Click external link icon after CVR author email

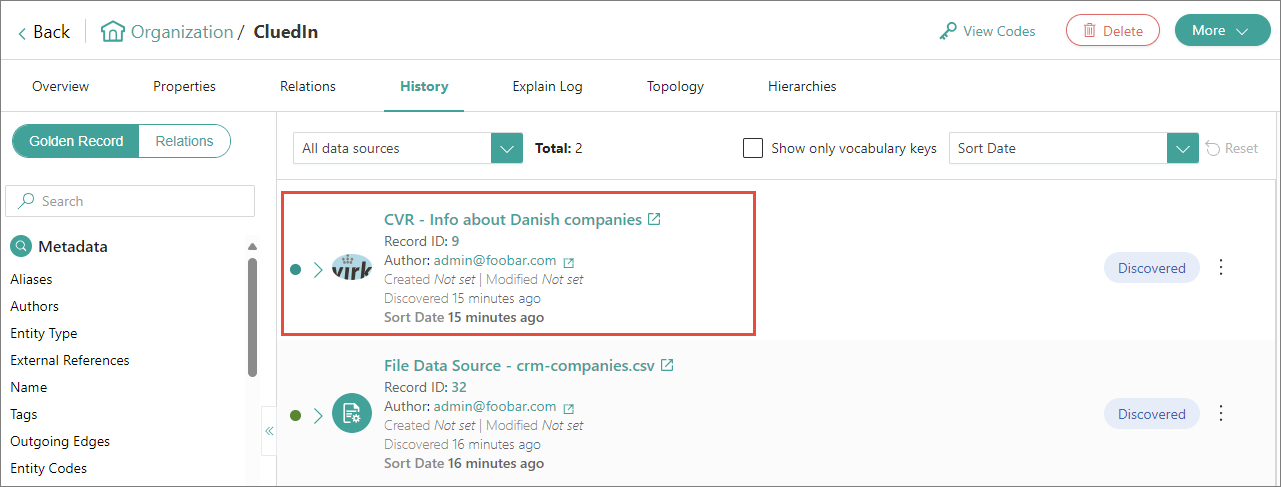tap(569, 263)
